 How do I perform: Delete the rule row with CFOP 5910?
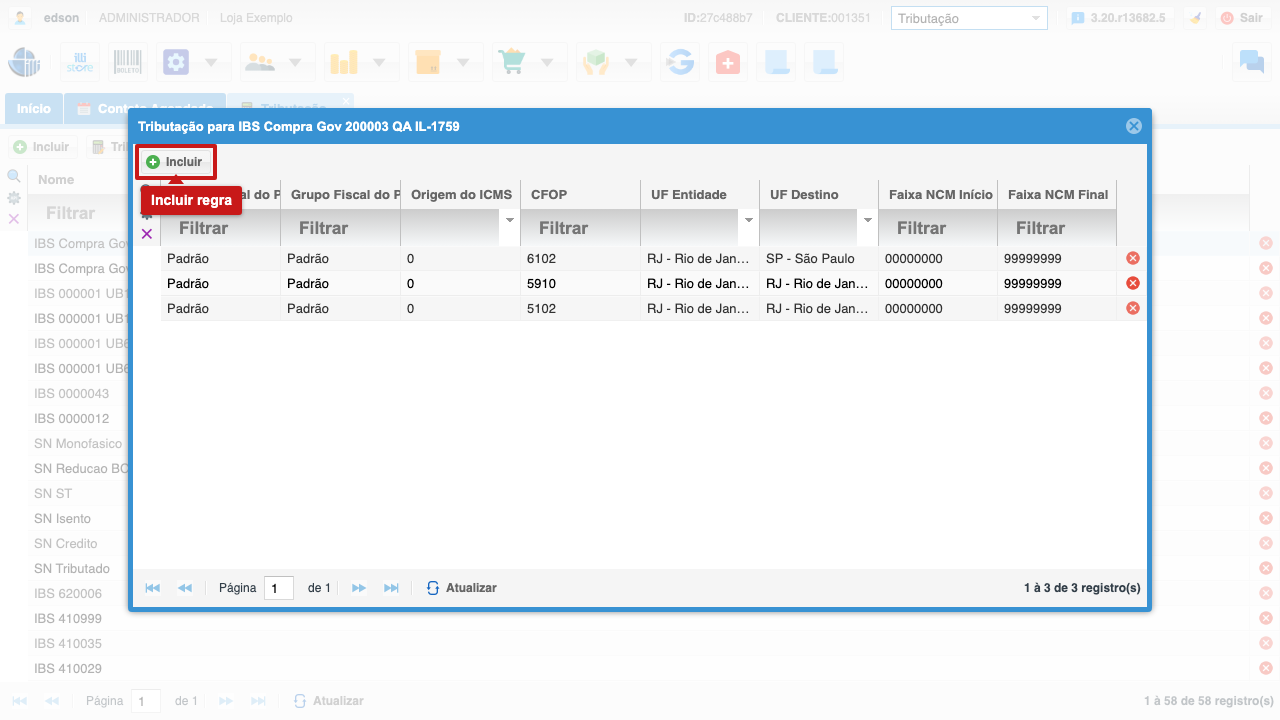point(1133,283)
